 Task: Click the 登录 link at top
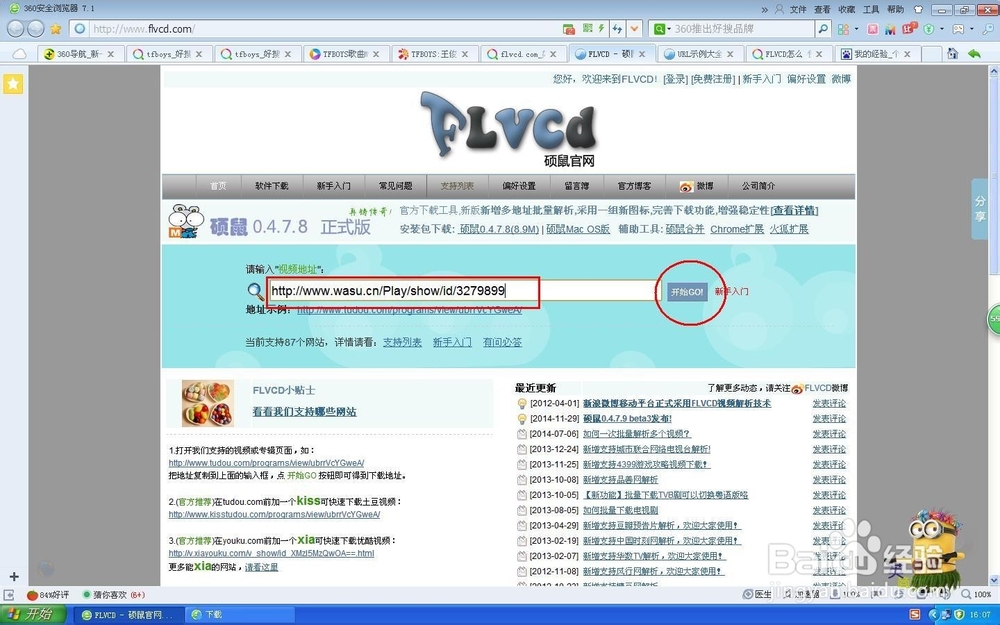[675, 79]
